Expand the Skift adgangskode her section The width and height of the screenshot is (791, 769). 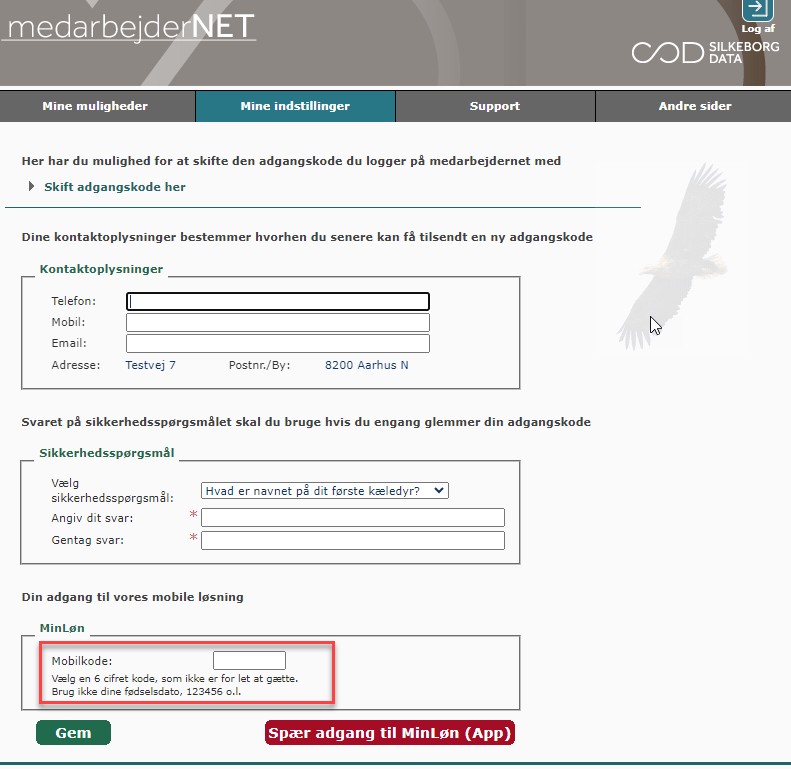coord(114,187)
